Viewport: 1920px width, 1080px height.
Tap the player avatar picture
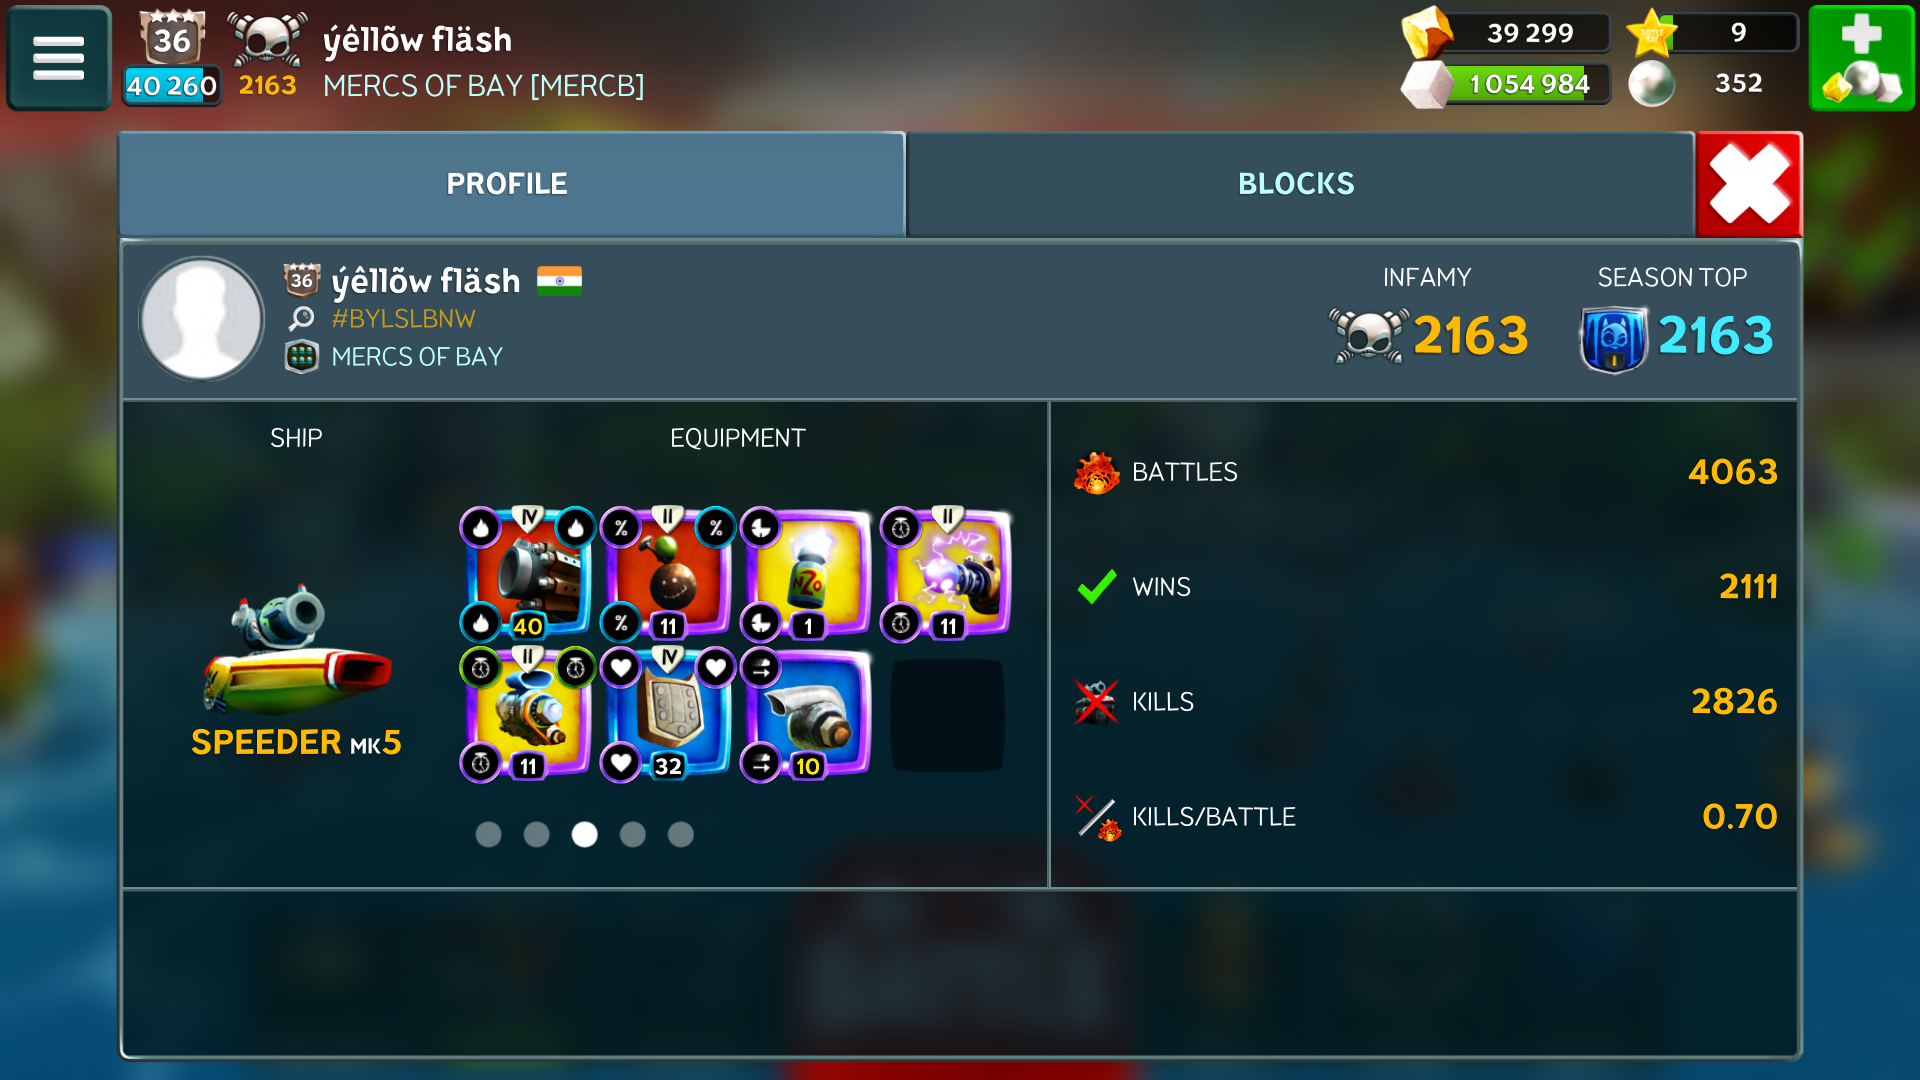click(x=202, y=319)
